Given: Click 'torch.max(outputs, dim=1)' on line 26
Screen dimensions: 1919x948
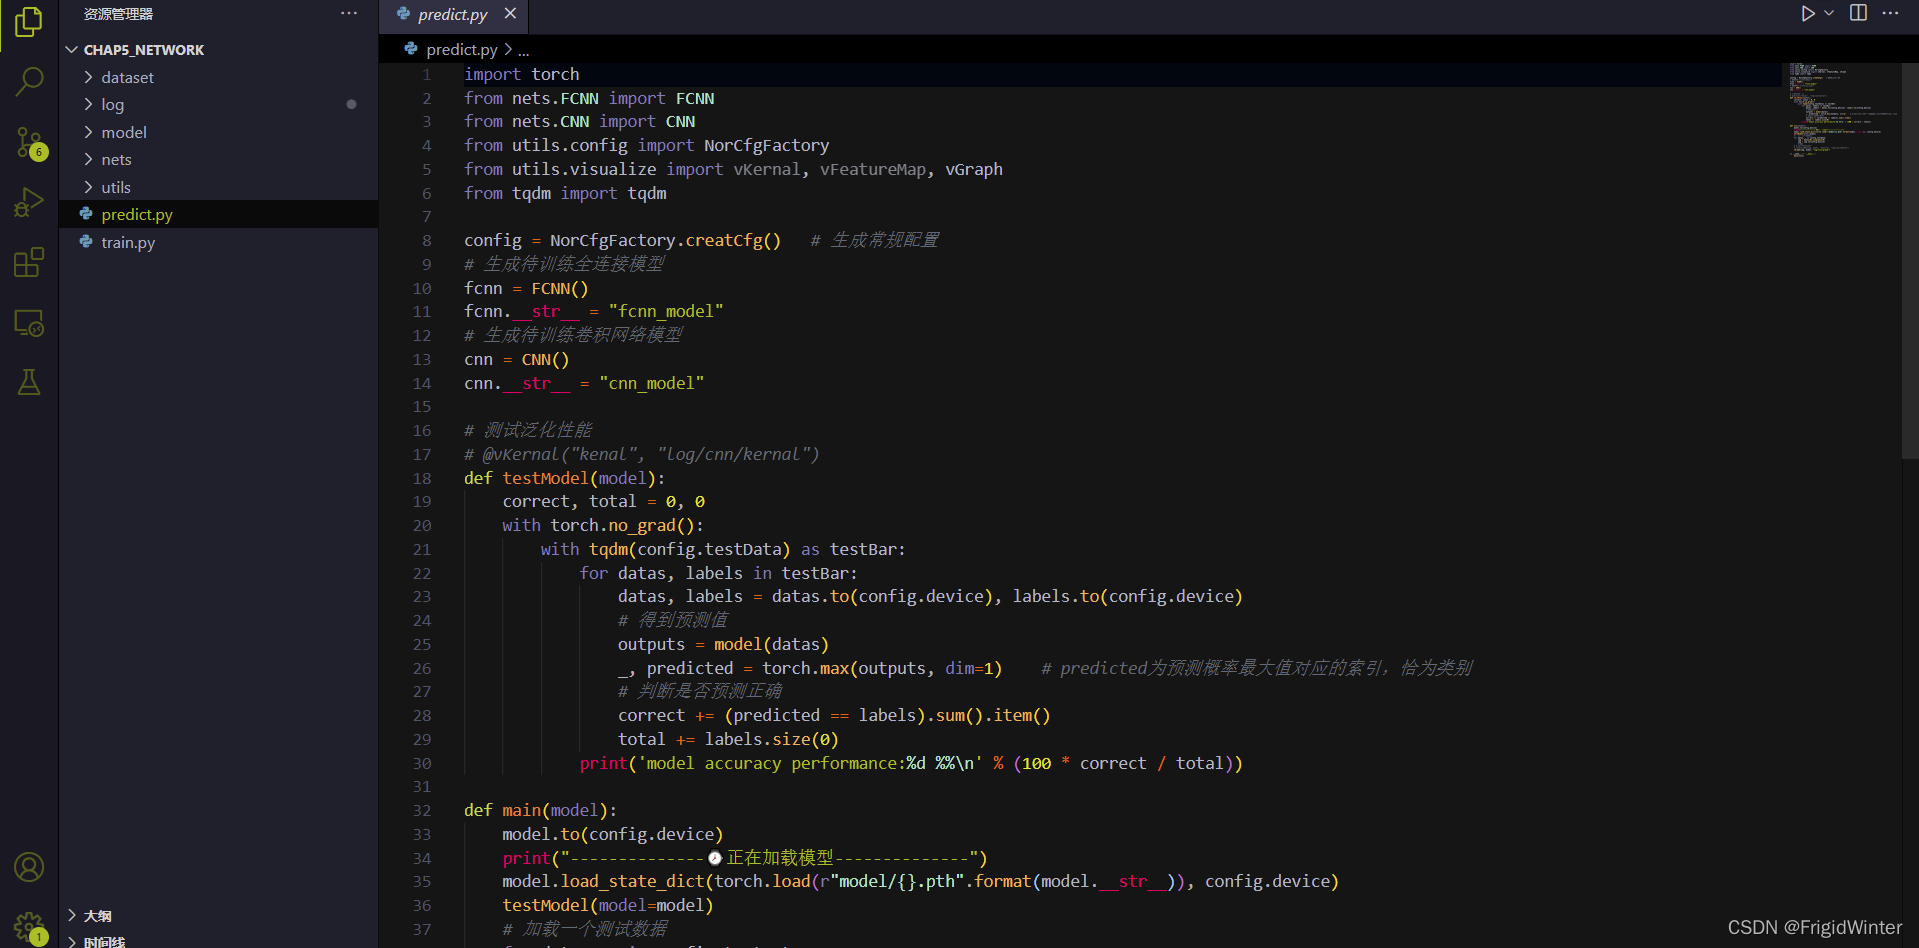Looking at the screenshot, I should coord(882,668).
